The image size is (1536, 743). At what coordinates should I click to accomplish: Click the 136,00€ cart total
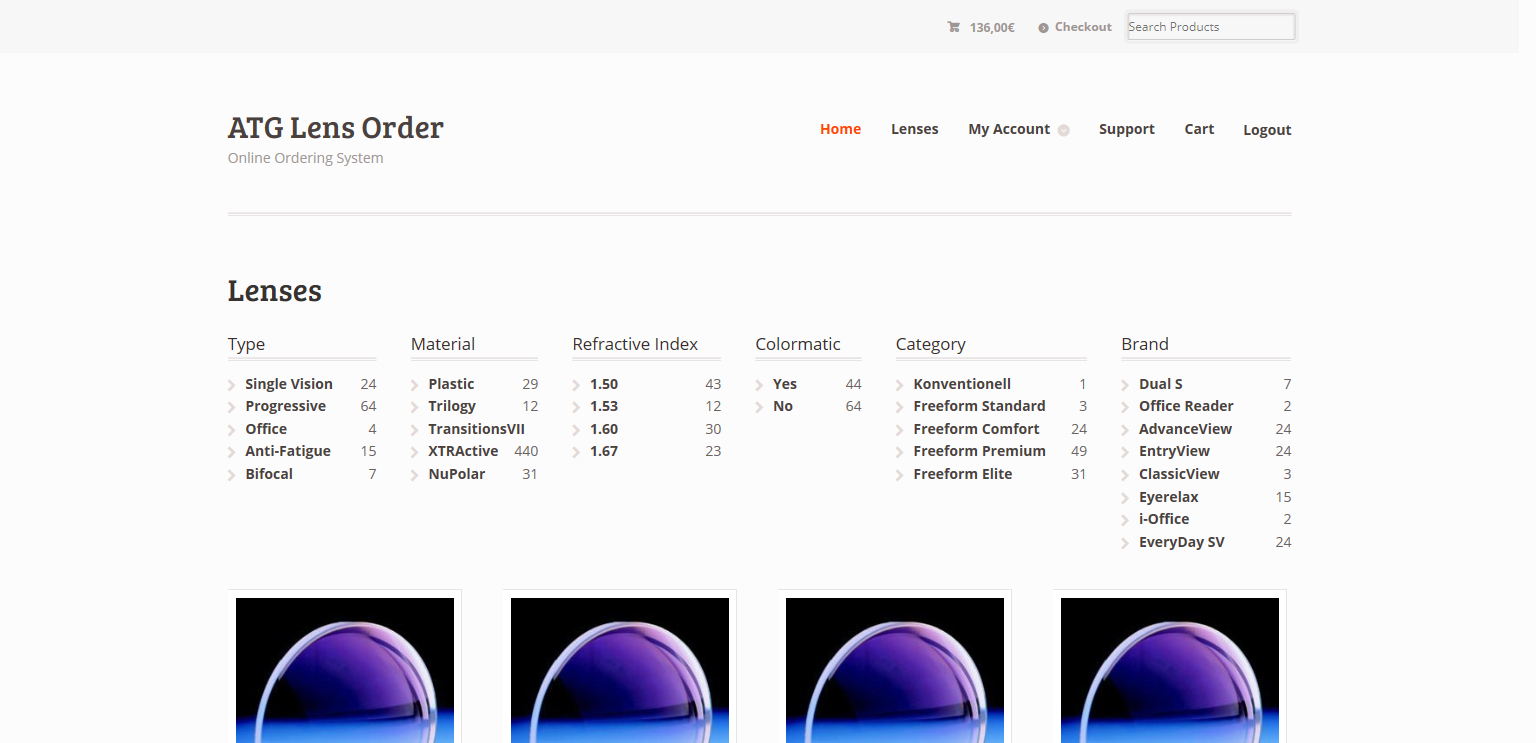[x=992, y=28]
